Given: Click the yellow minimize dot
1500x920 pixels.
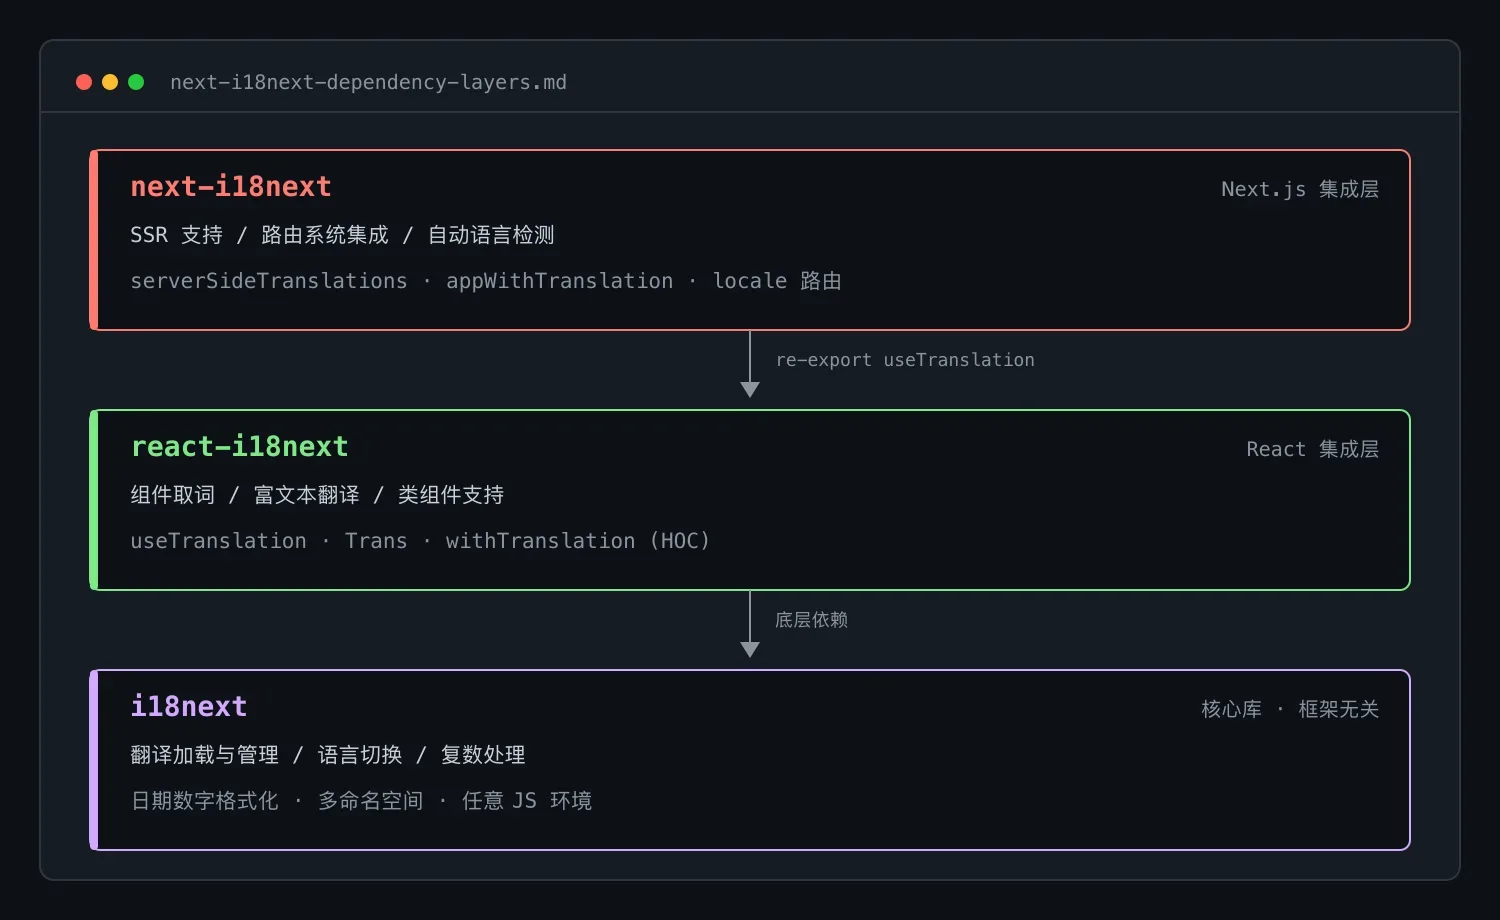Looking at the screenshot, I should pos(110,82).
